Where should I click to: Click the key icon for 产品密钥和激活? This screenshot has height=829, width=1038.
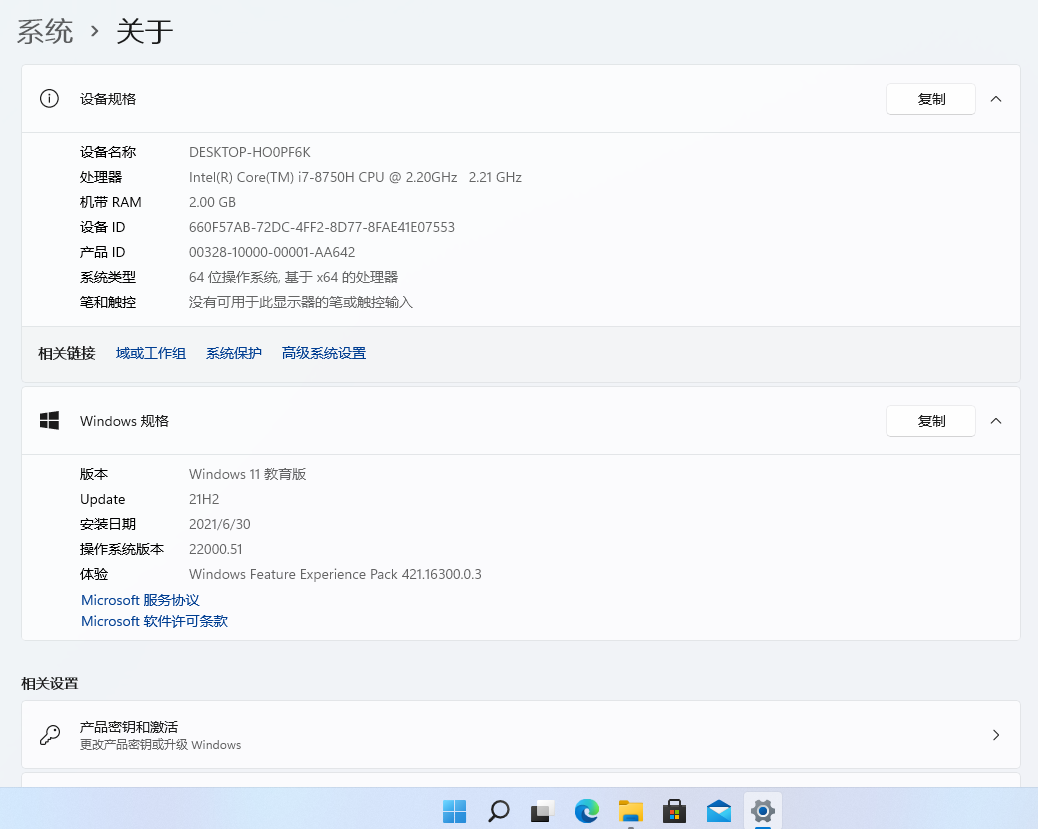(x=50, y=735)
